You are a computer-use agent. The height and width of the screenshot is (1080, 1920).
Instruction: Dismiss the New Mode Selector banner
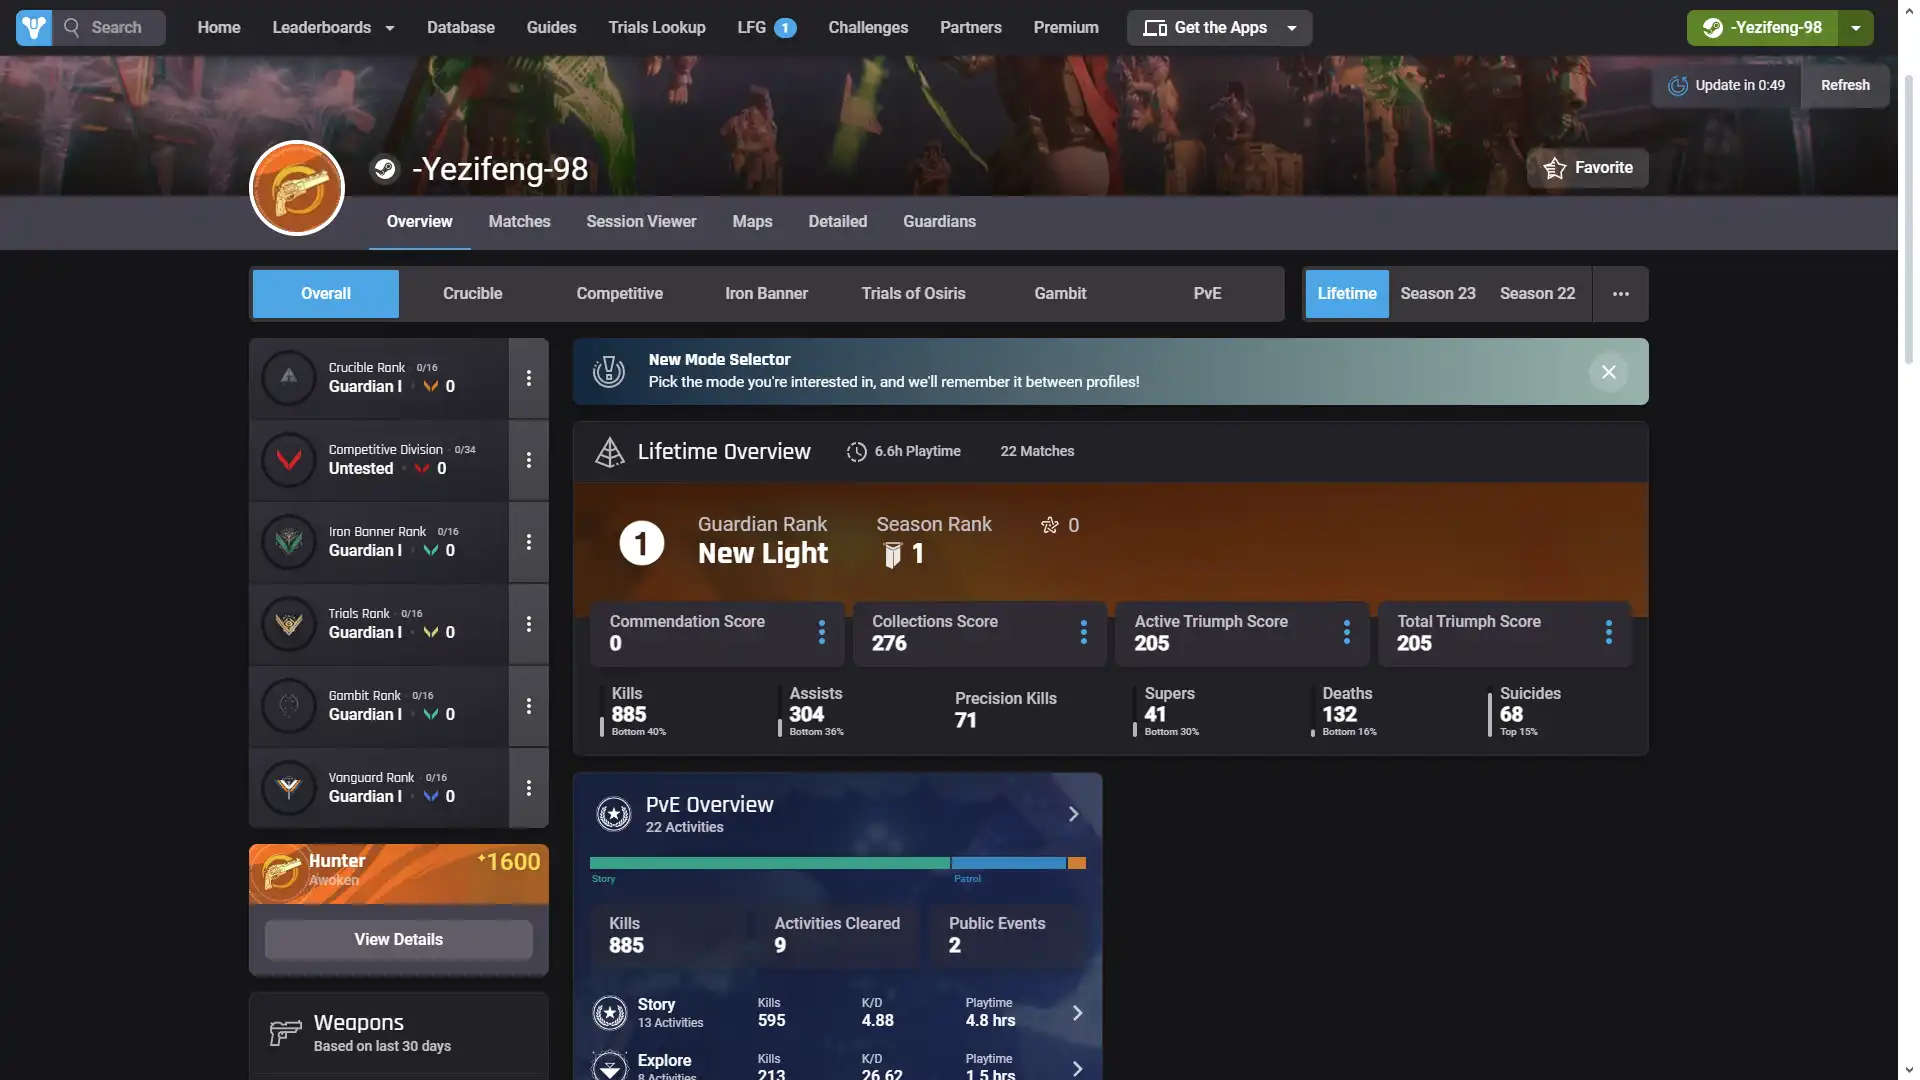point(1608,372)
